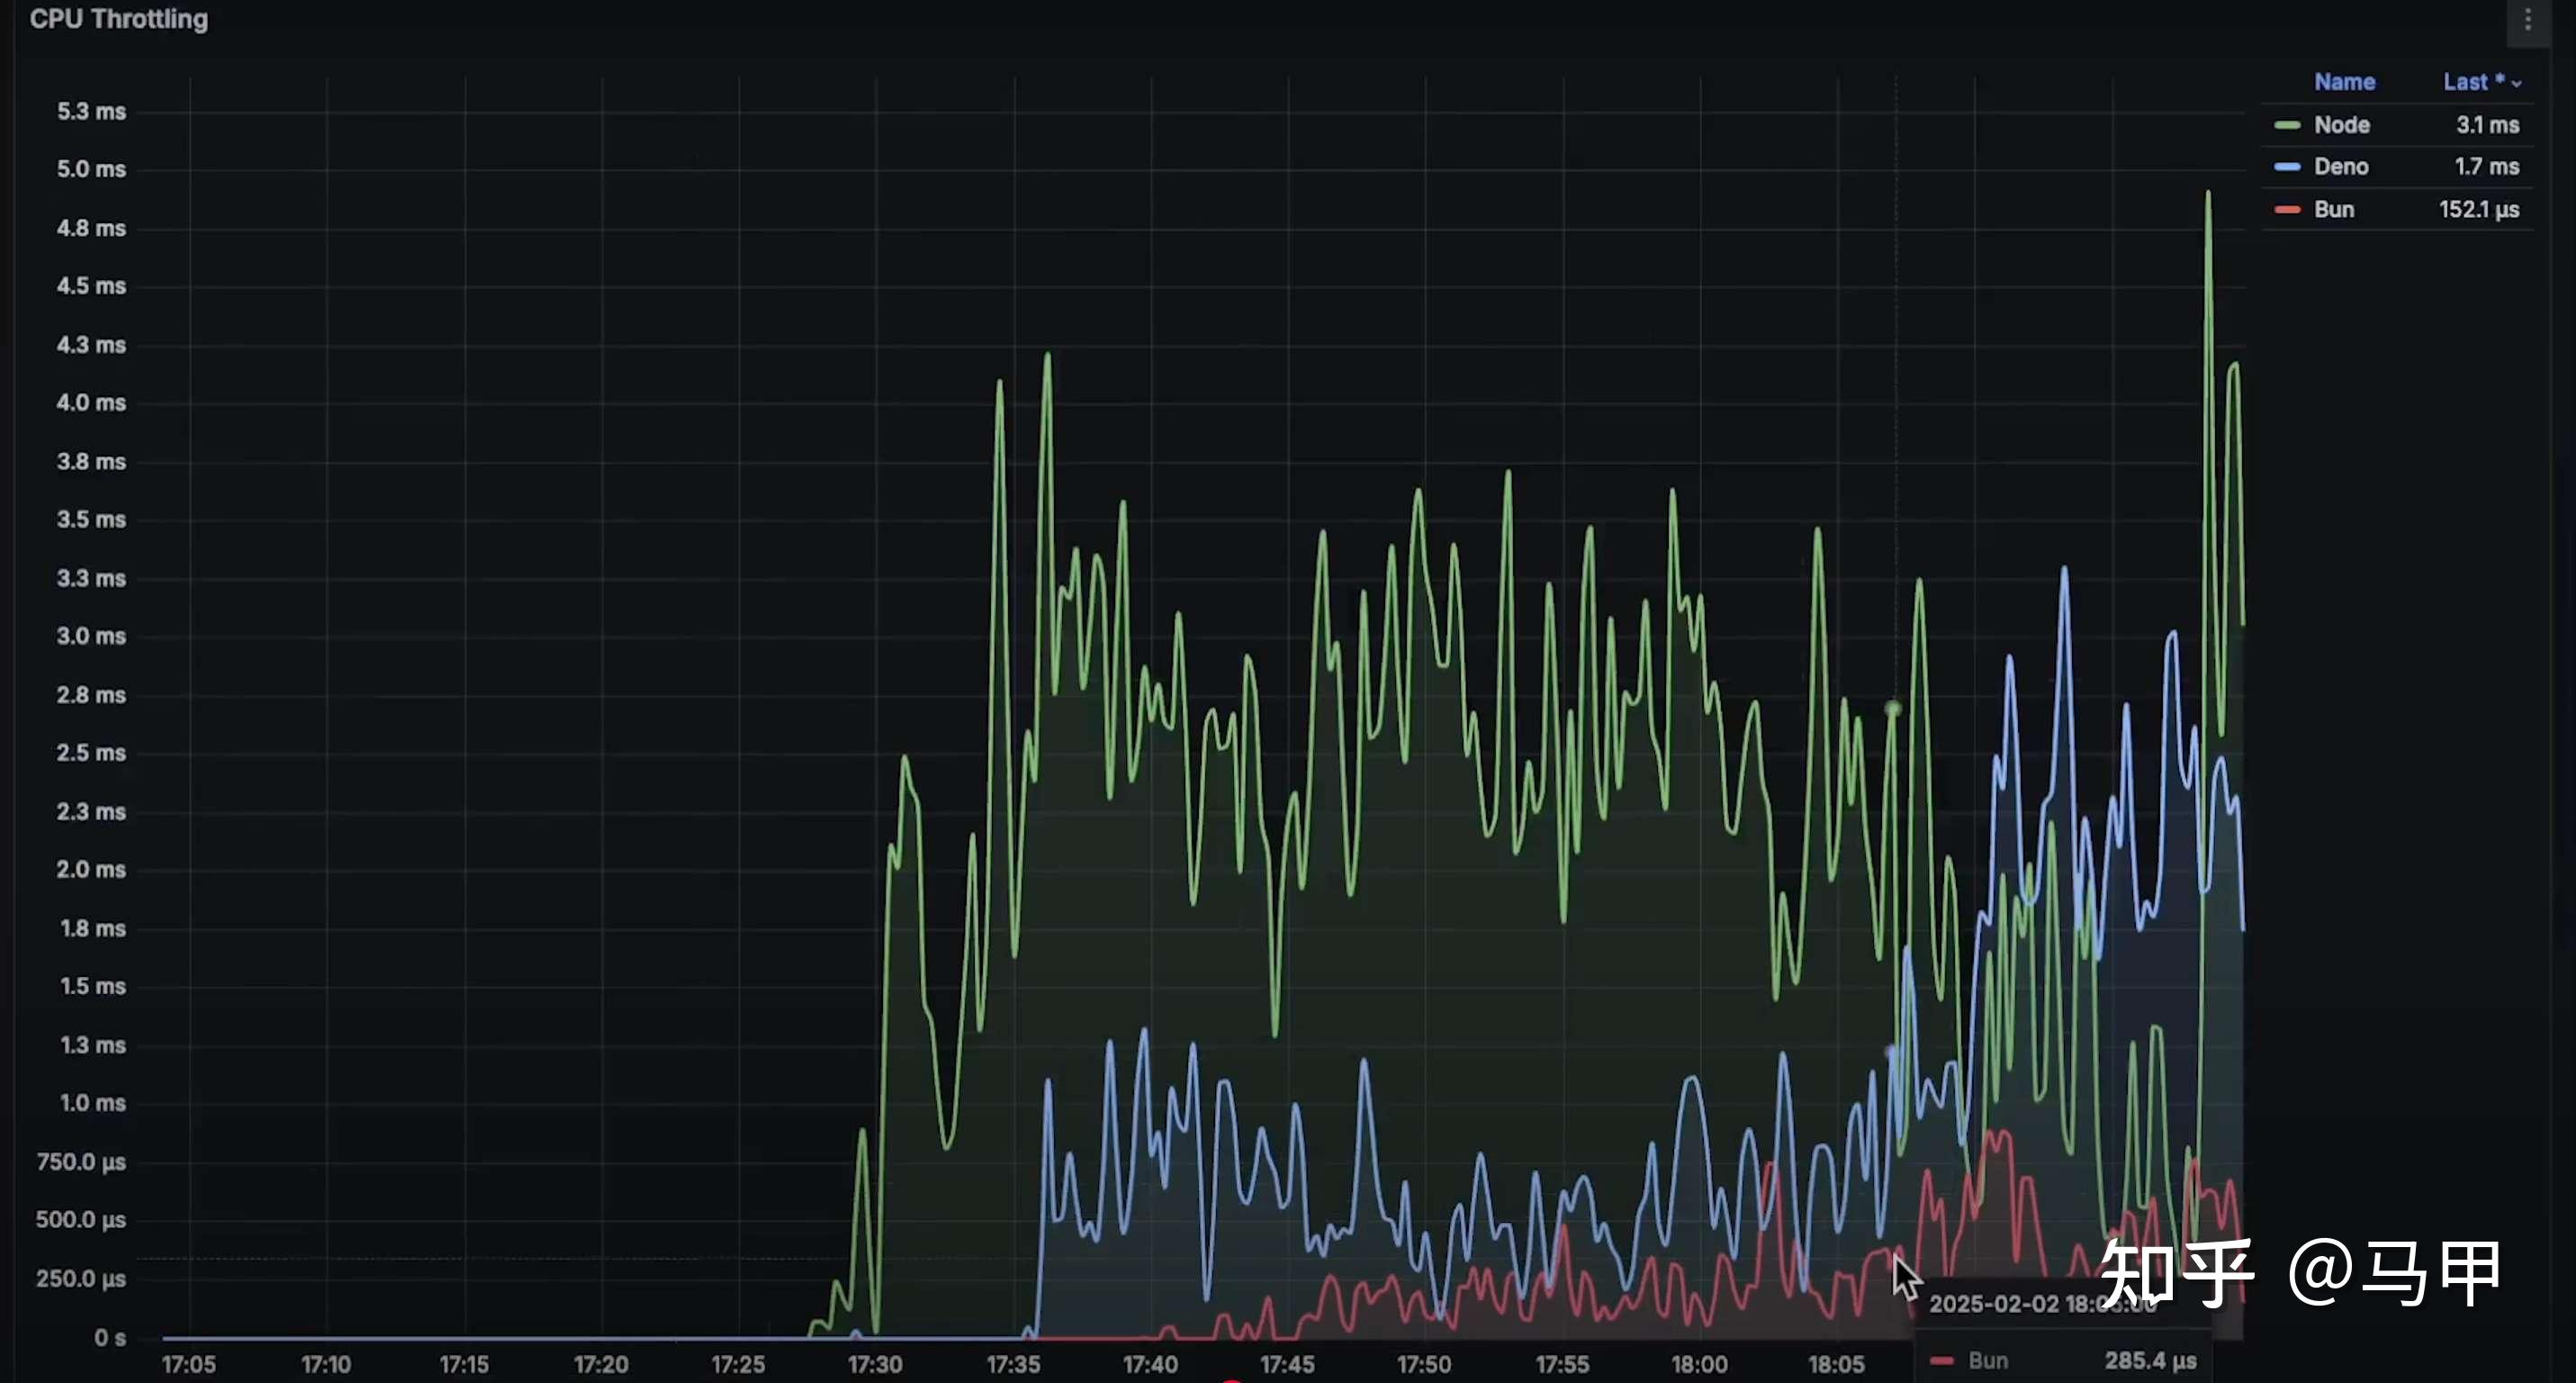The image size is (2576, 1383).
Task: Open the panel three-dots menu
Action: 2527,20
